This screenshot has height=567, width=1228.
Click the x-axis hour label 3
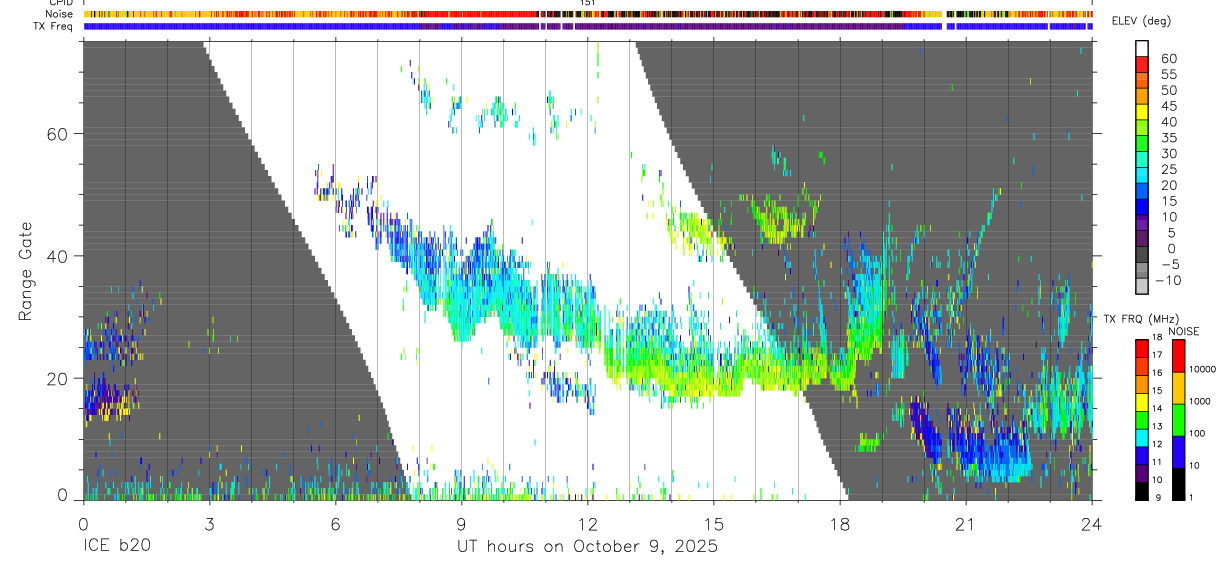point(208,523)
